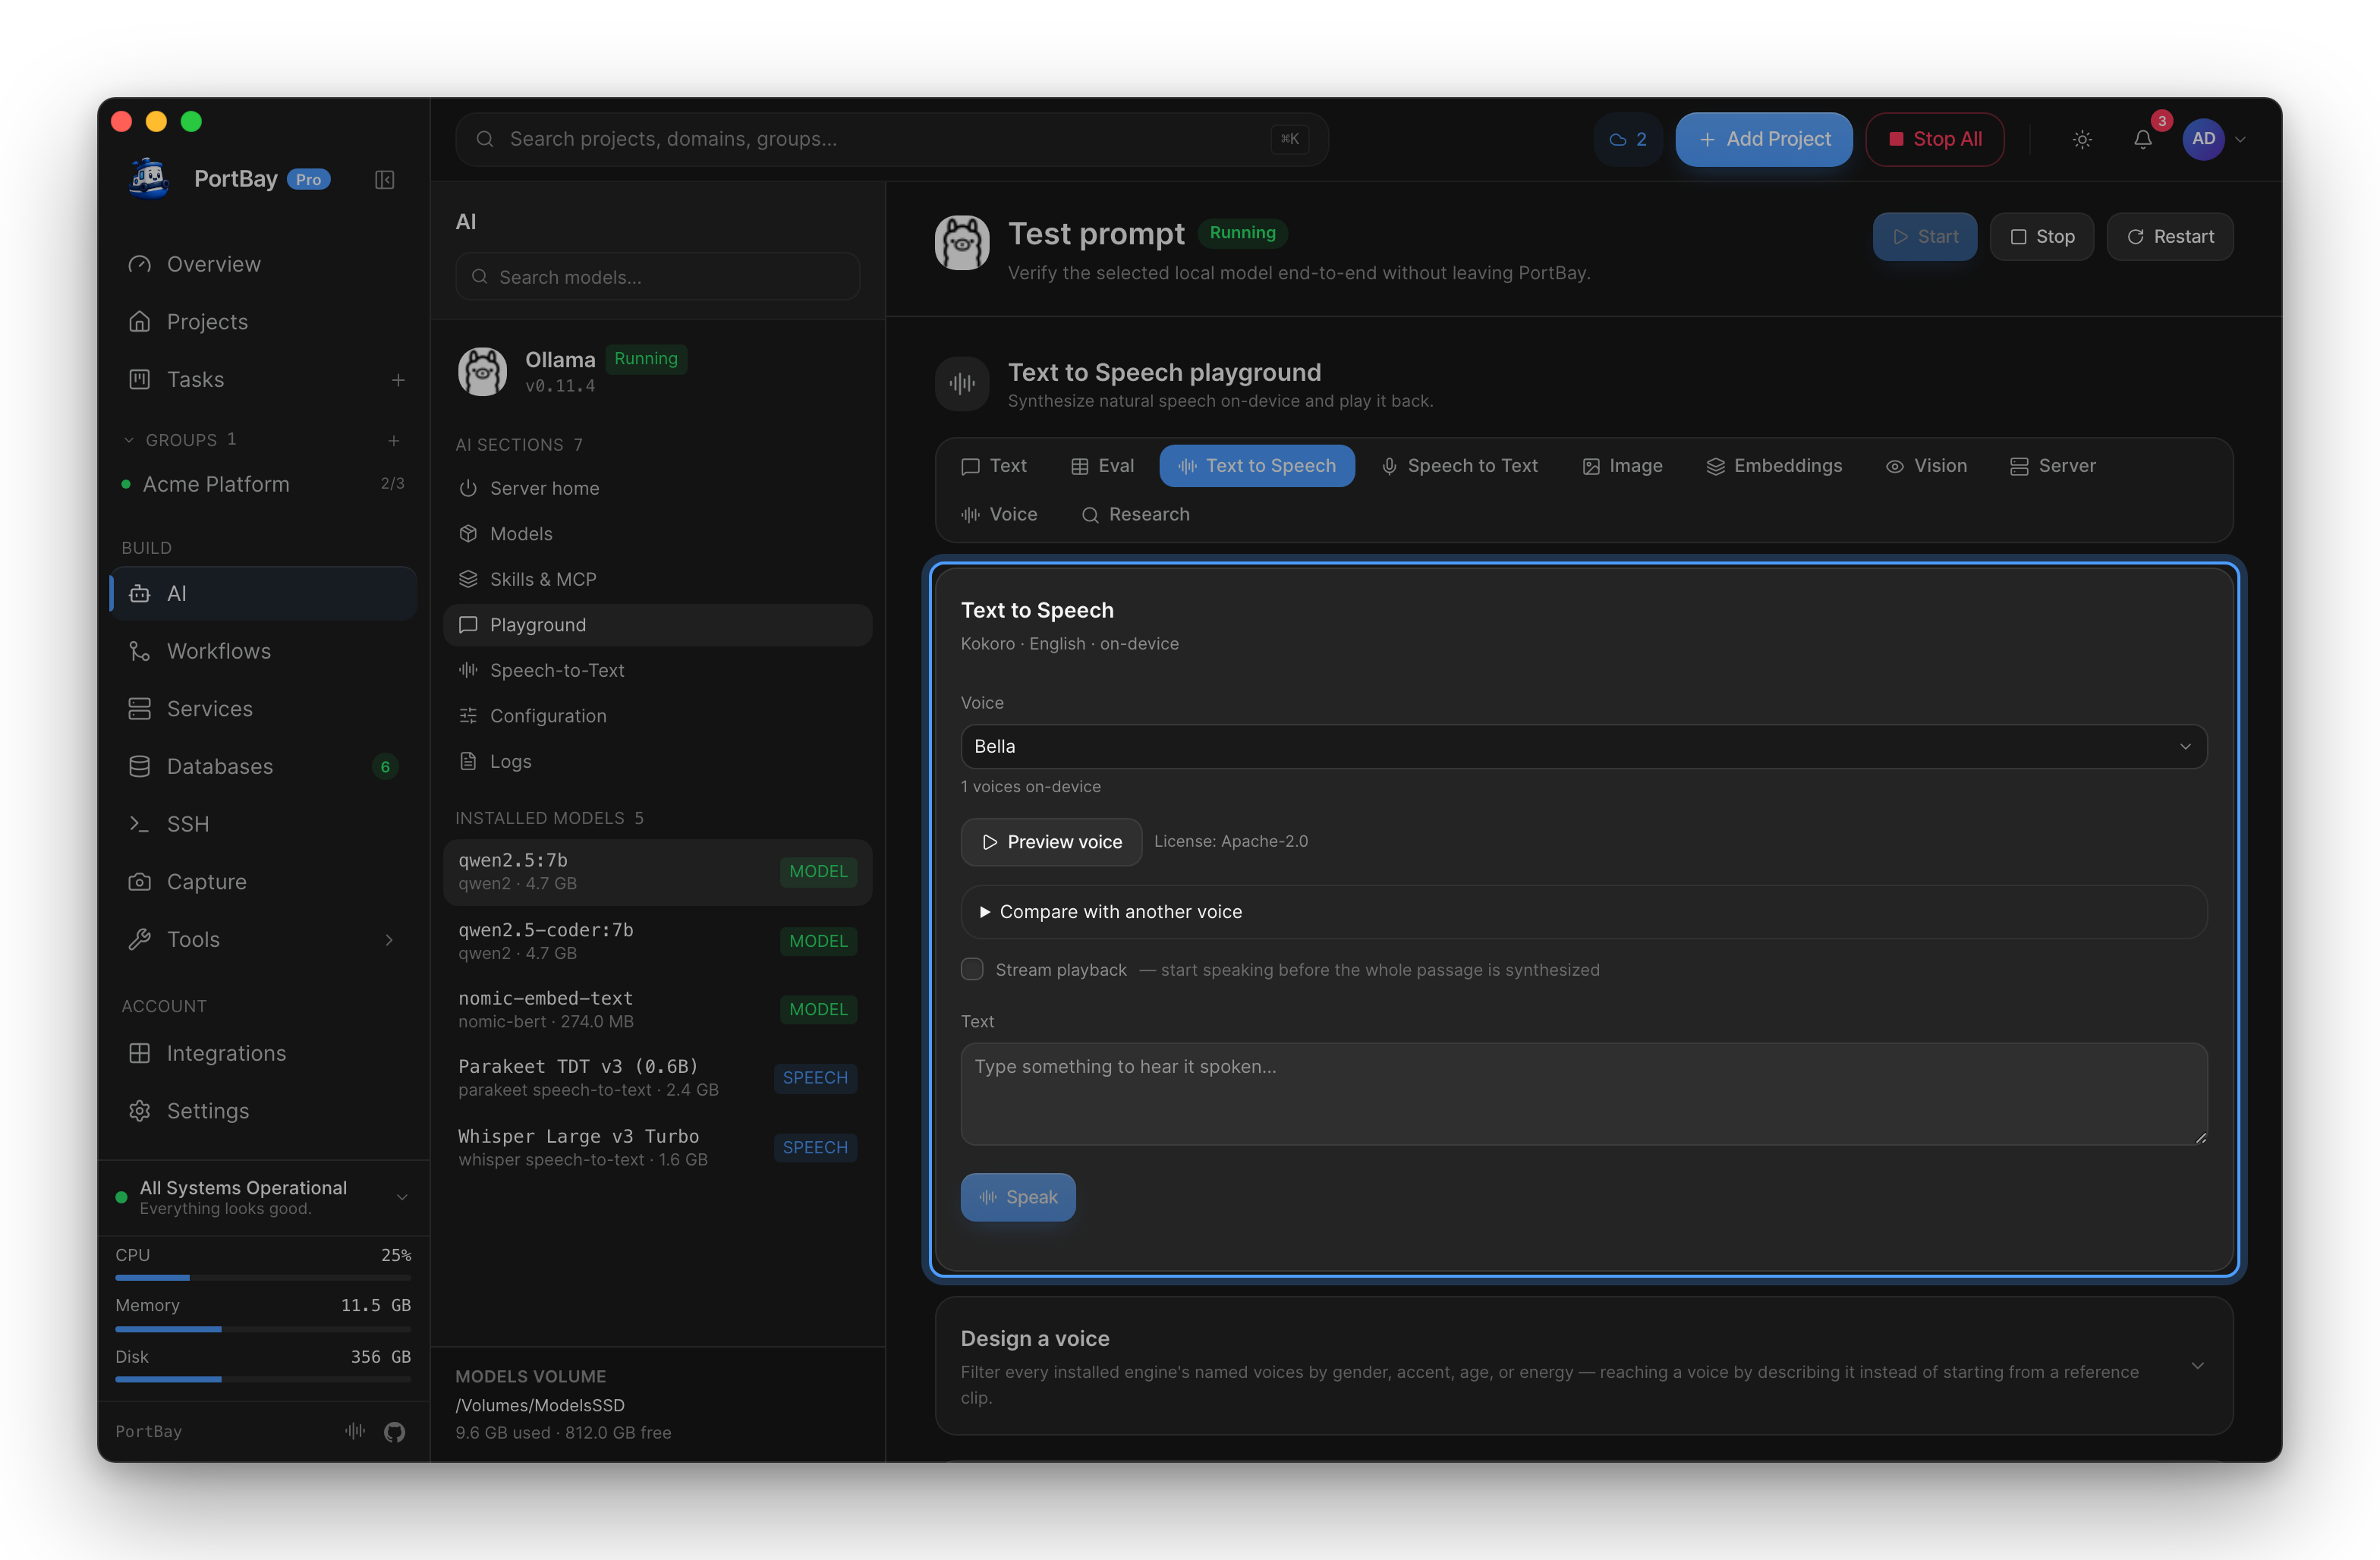Click the AD user avatar
The width and height of the screenshot is (2380, 1560).
2203,139
